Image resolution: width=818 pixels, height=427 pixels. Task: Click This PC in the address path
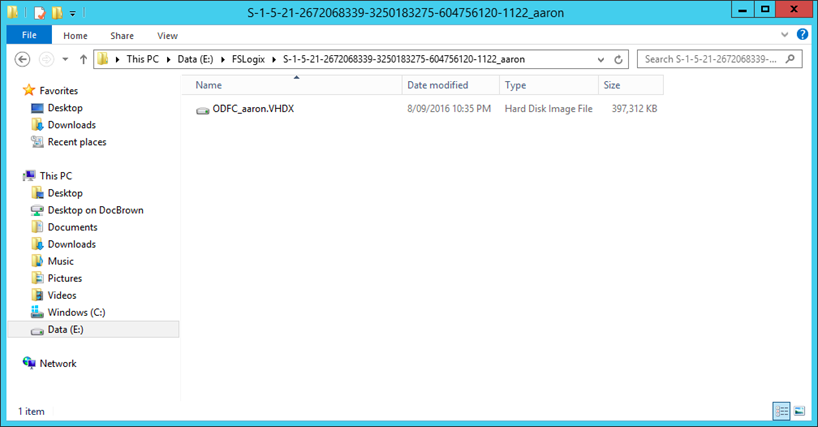pos(142,59)
